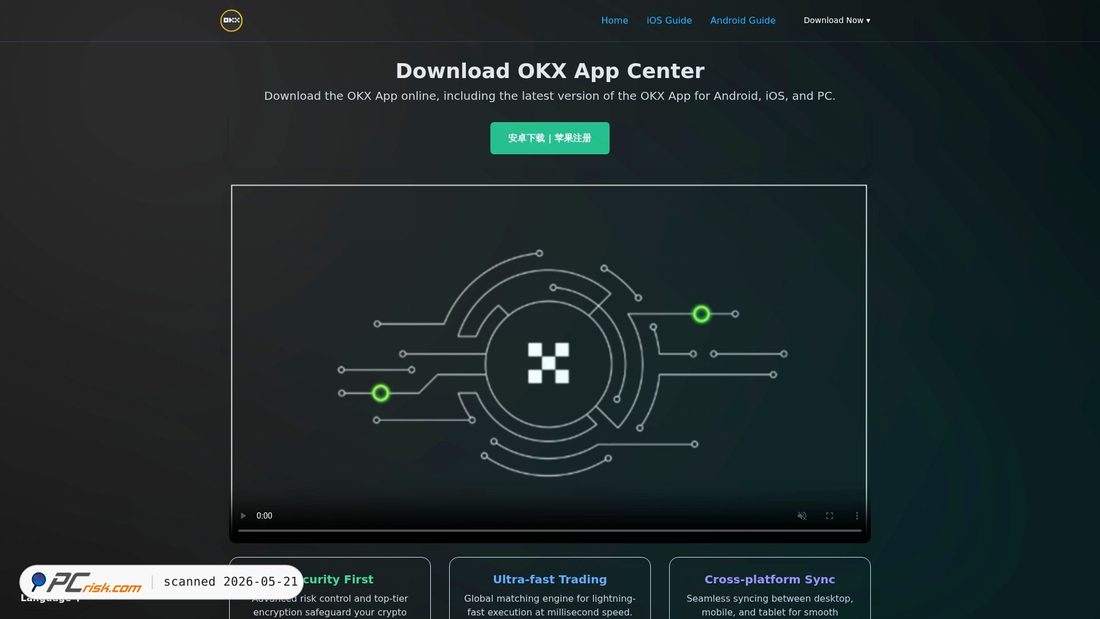Click the Download OKX App Center heading
This screenshot has width=1100, height=619.
(x=550, y=71)
